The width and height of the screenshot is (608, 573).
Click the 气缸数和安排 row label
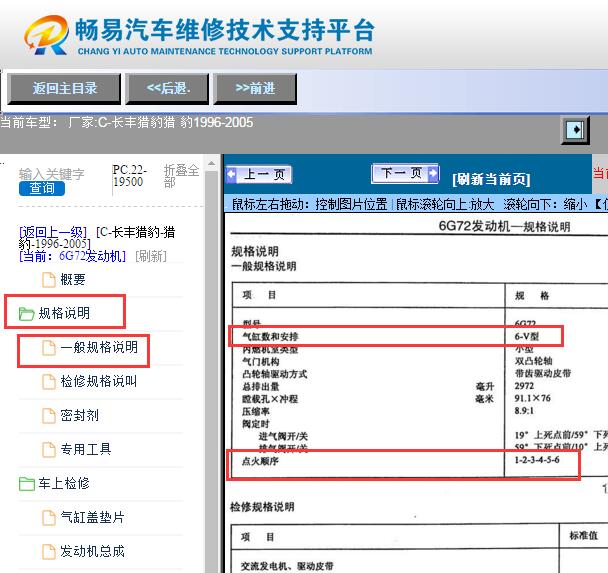coord(271,337)
